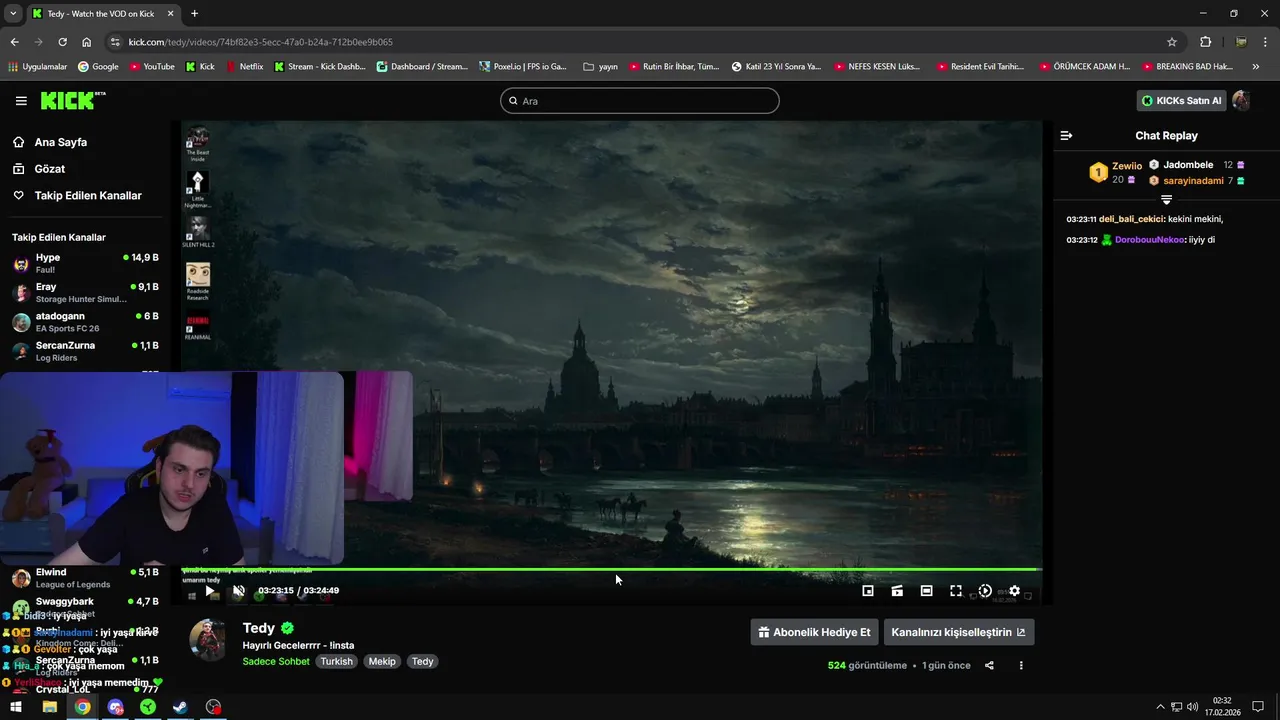The height and width of the screenshot is (720, 1280).
Task: Open video player settings gear
Action: [x=1014, y=591]
